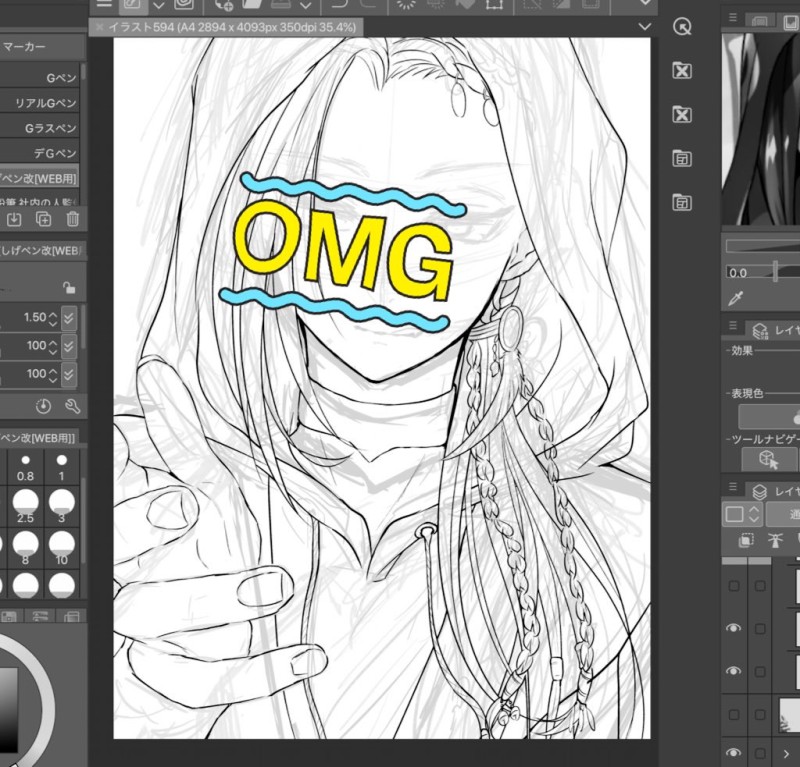
Task: Open the blending mode dropdown 通
Action: click(783, 514)
